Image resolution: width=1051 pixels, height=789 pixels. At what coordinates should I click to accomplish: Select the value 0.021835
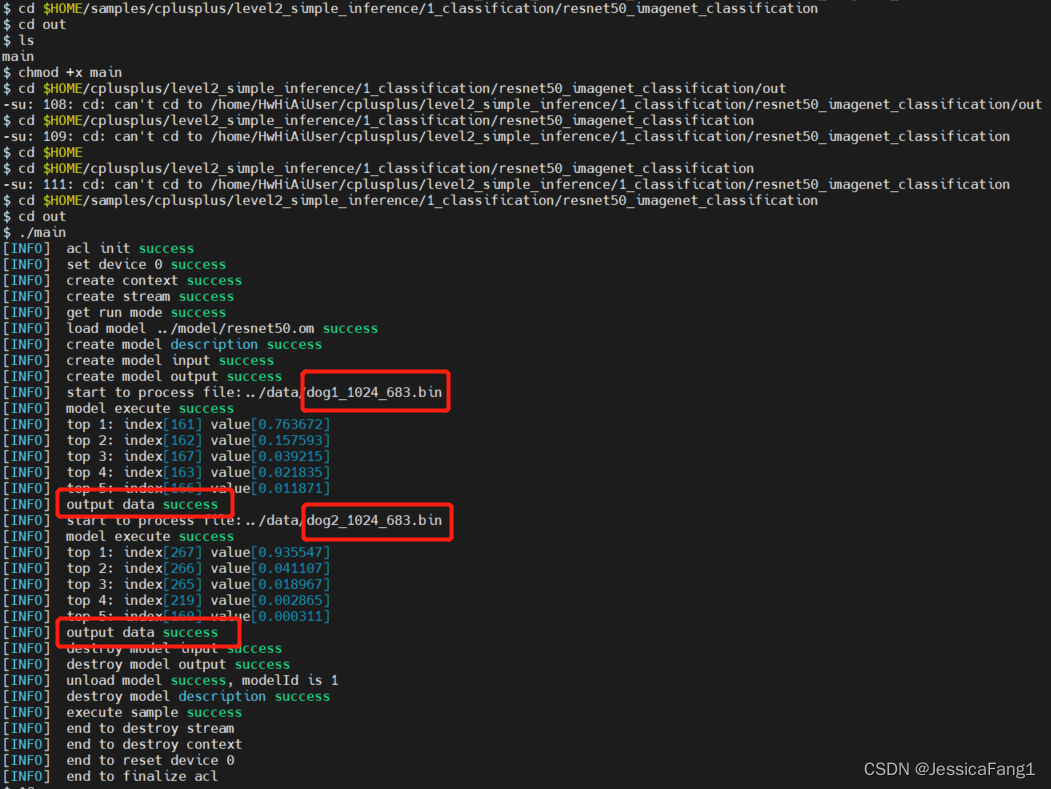coord(291,473)
